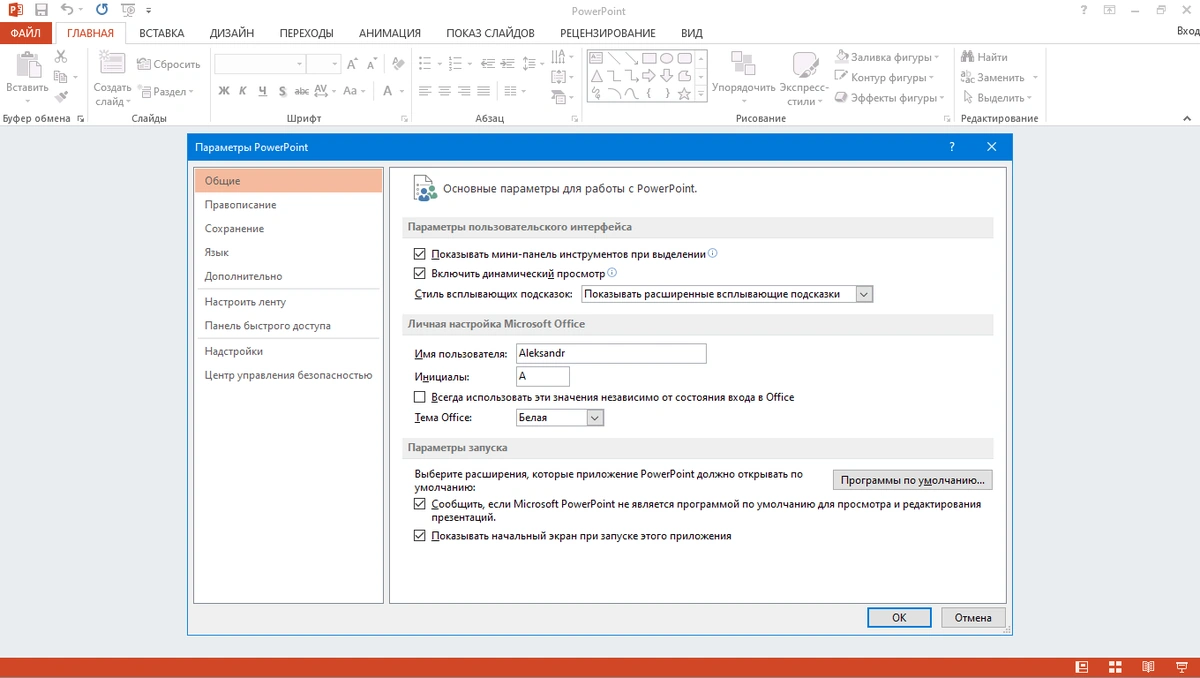Align text left icon

(x=424, y=91)
